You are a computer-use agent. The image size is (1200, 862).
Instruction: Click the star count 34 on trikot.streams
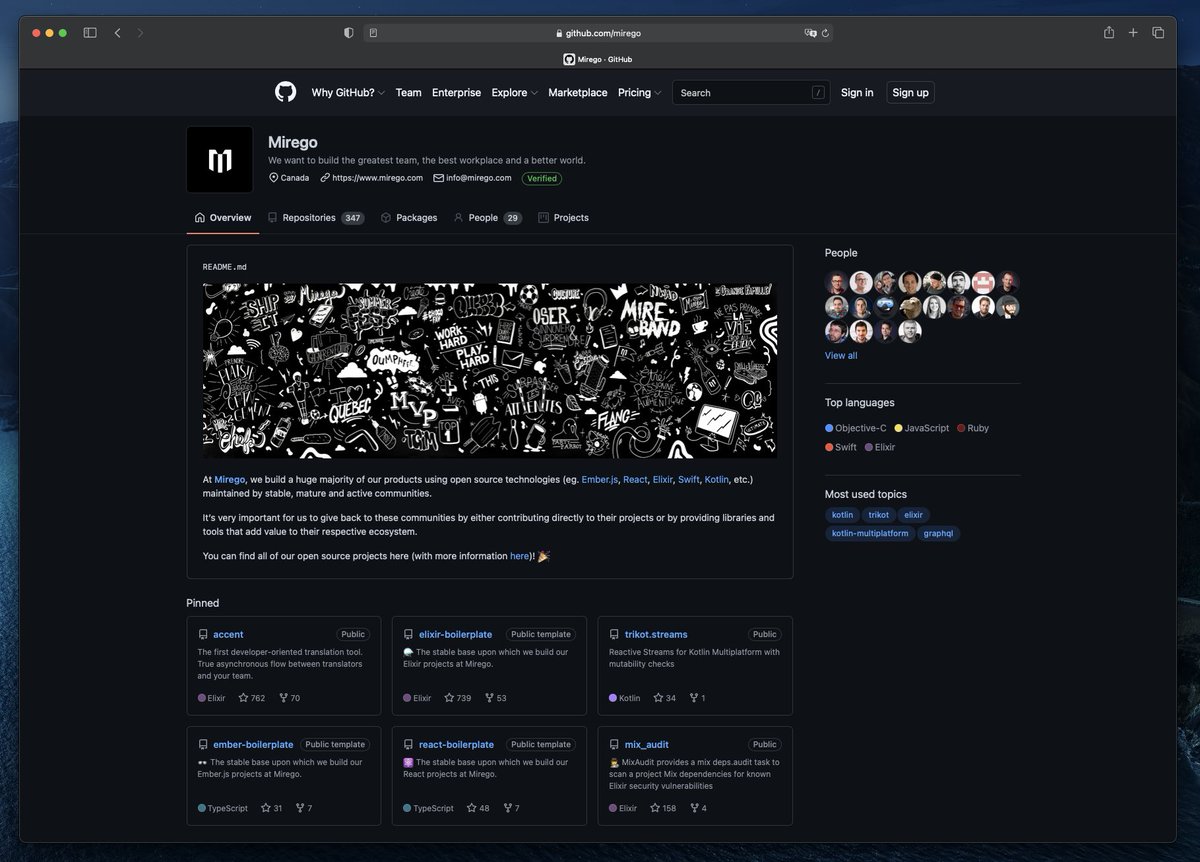[x=665, y=698]
